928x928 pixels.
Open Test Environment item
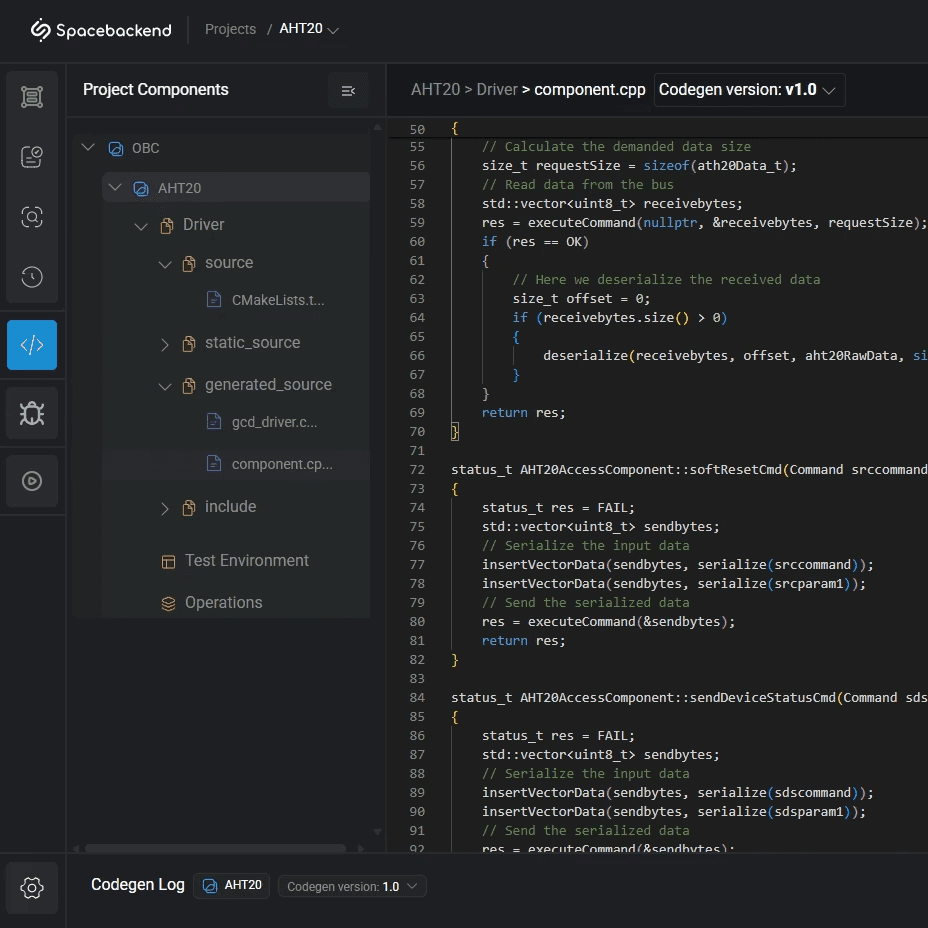coord(246,561)
